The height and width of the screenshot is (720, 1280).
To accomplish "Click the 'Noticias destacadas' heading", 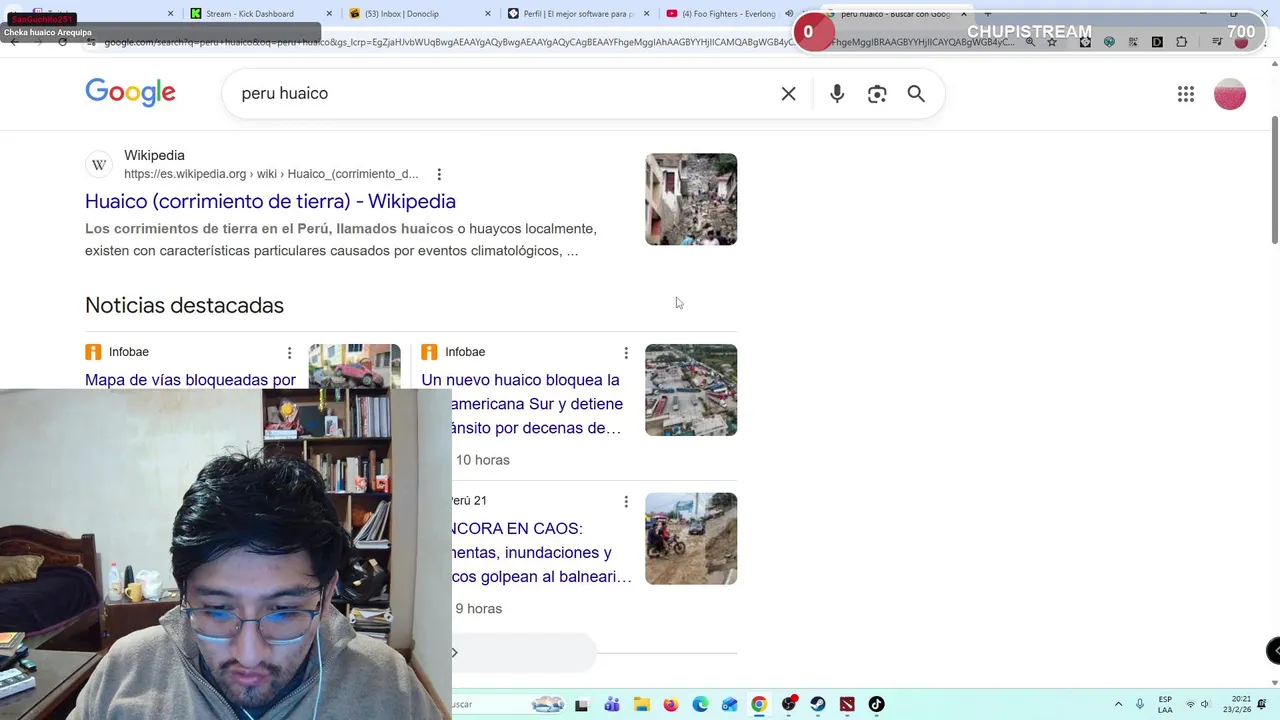I will pyautogui.click(x=184, y=305).
